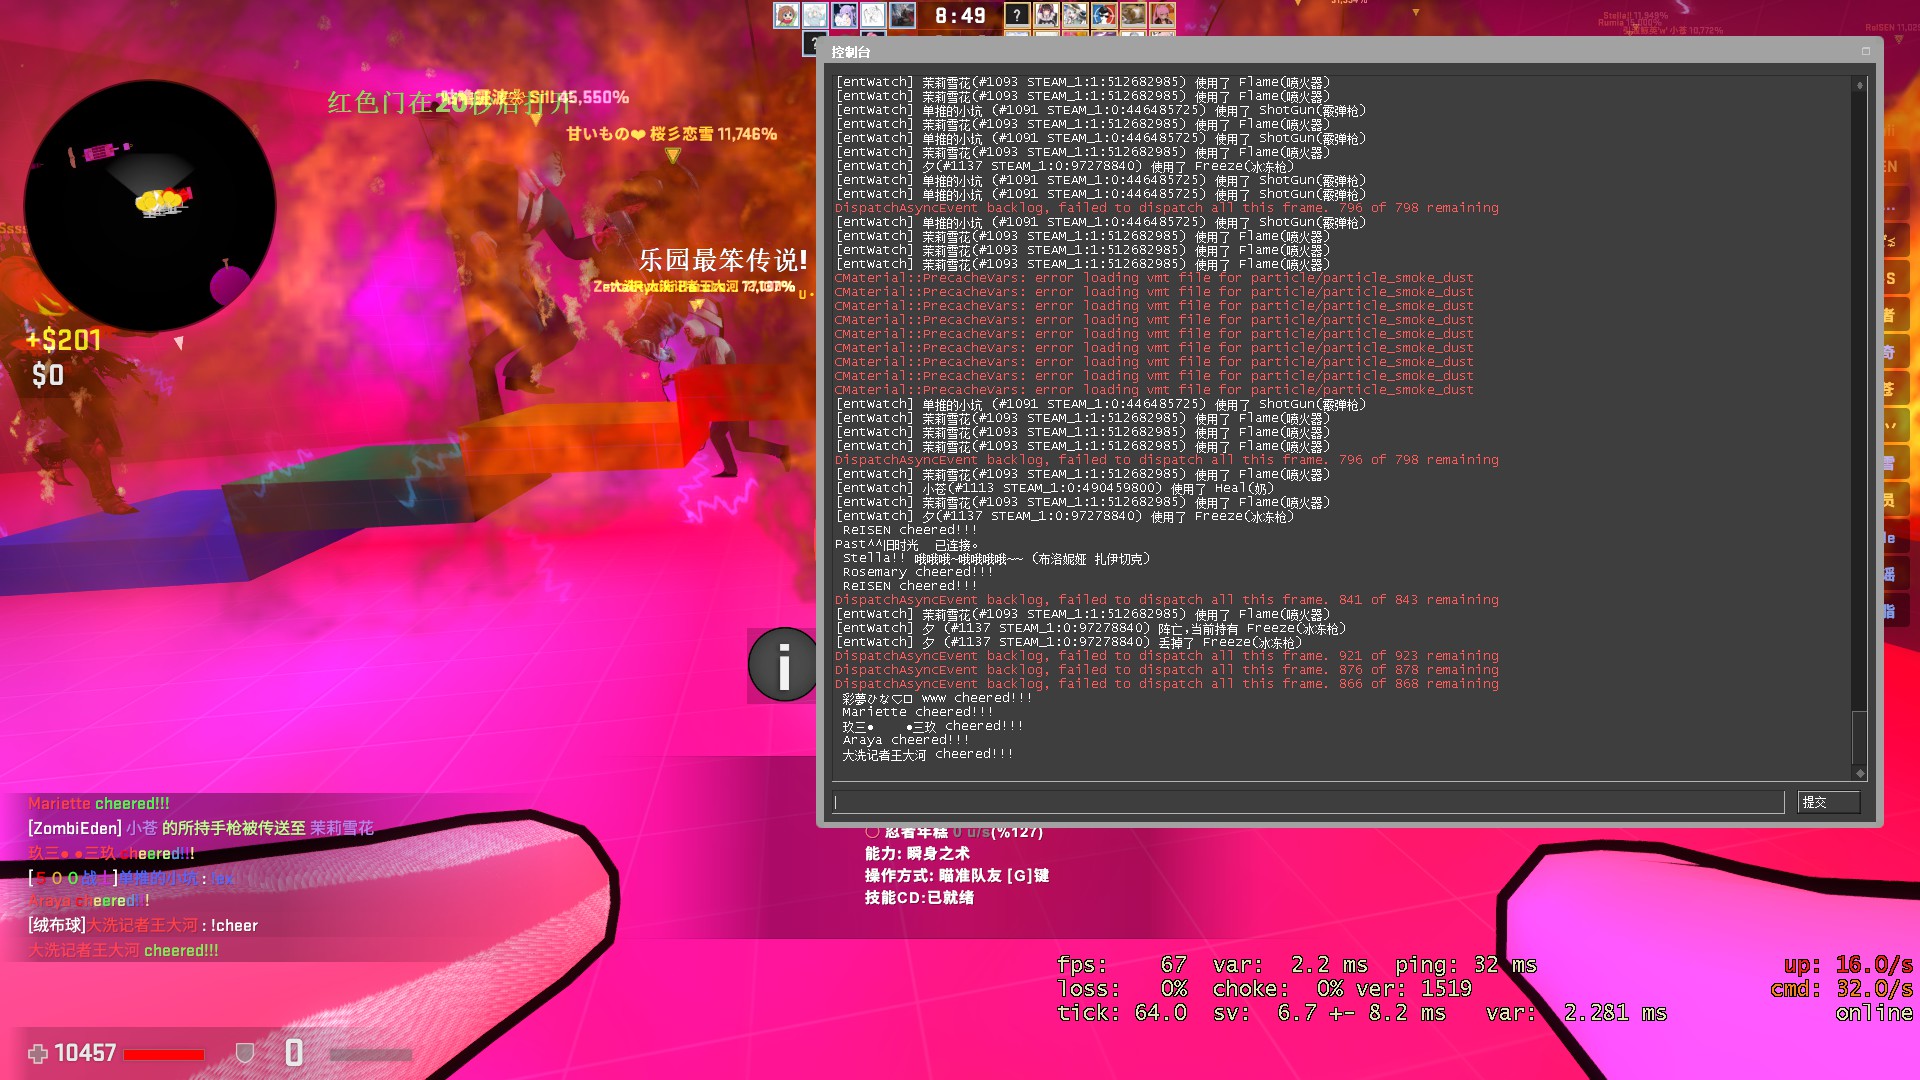This screenshot has height=1080, width=1920.
Task: Click the fps readout in net graph
Action: tap(1122, 965)
